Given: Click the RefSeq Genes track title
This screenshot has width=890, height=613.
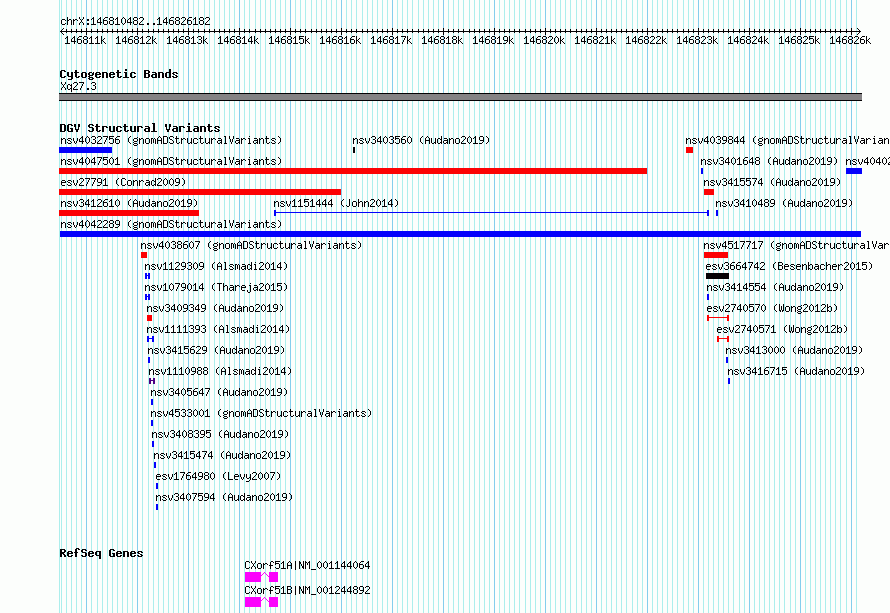Looking at the screenshot, I should coord(101,553).
